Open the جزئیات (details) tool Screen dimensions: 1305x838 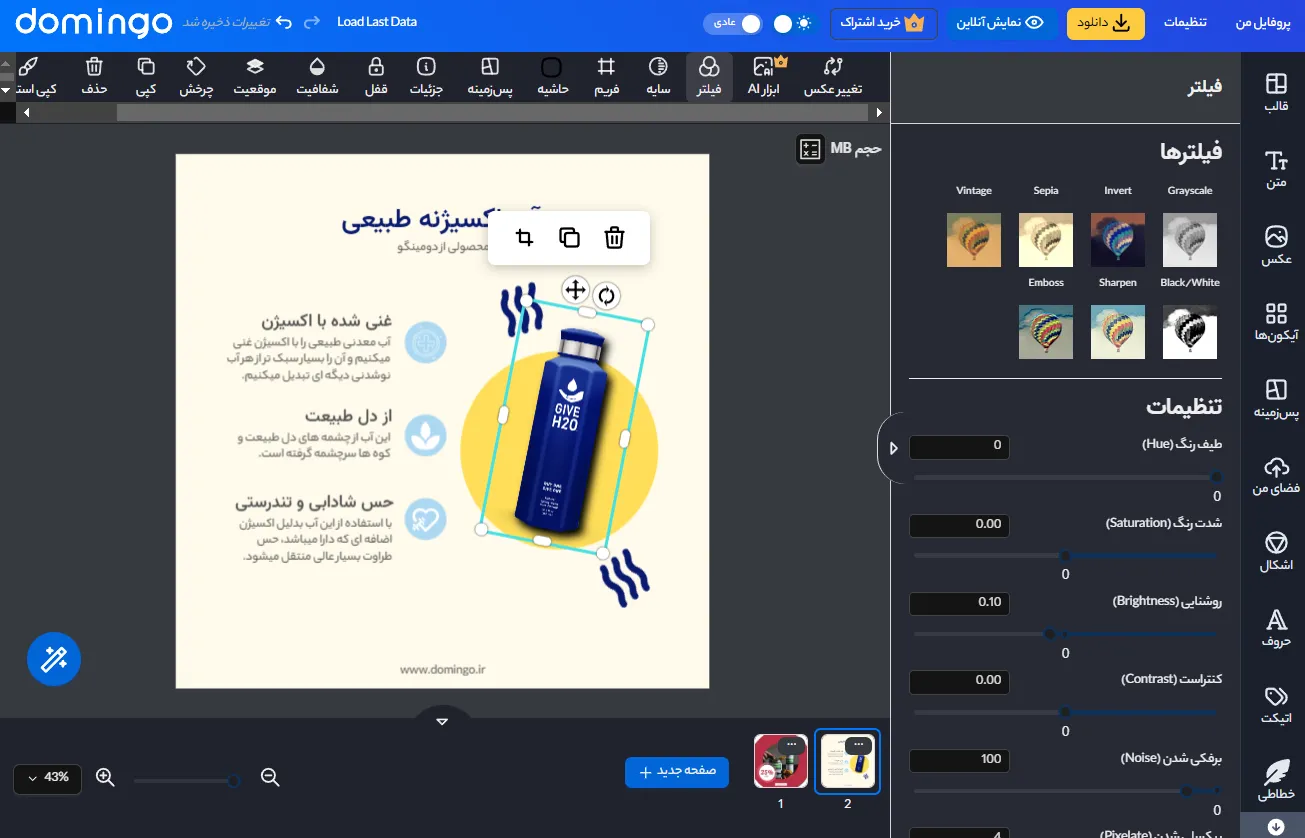click(x=426, y=77)
